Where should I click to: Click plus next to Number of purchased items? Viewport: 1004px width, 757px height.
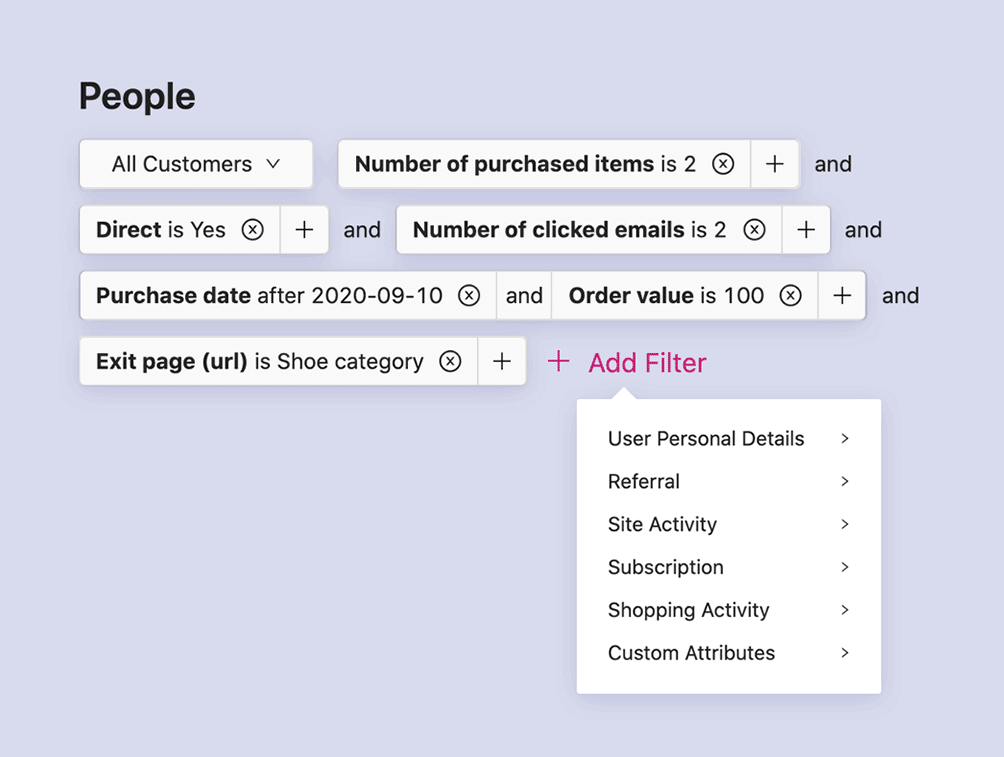pos(775,164)
